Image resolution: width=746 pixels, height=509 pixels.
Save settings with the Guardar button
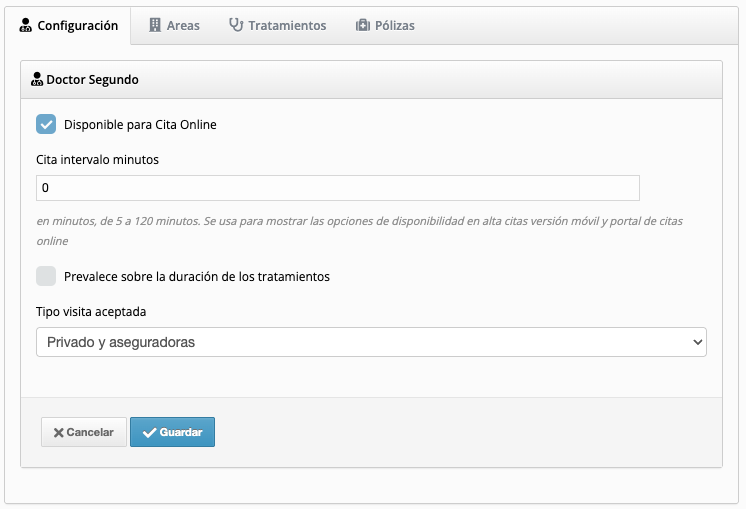pos(172,432)
